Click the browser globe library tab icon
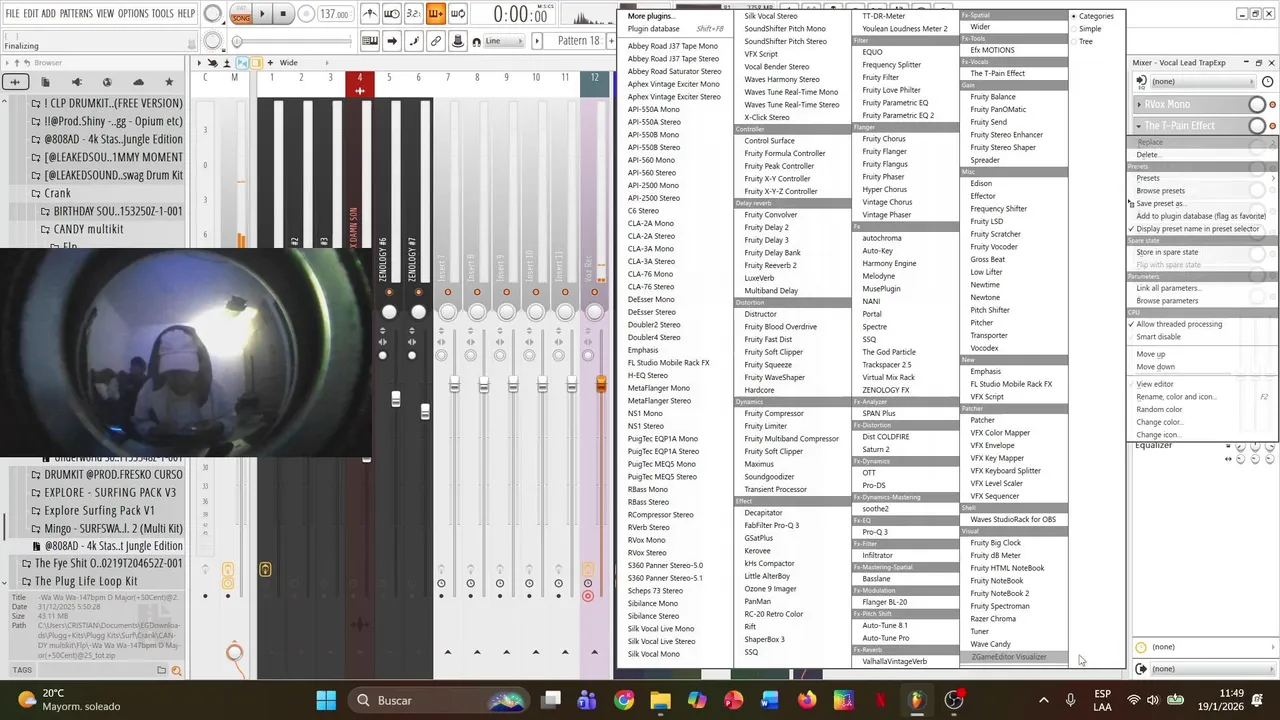The image size is (1280, 720). pos(108,81)
